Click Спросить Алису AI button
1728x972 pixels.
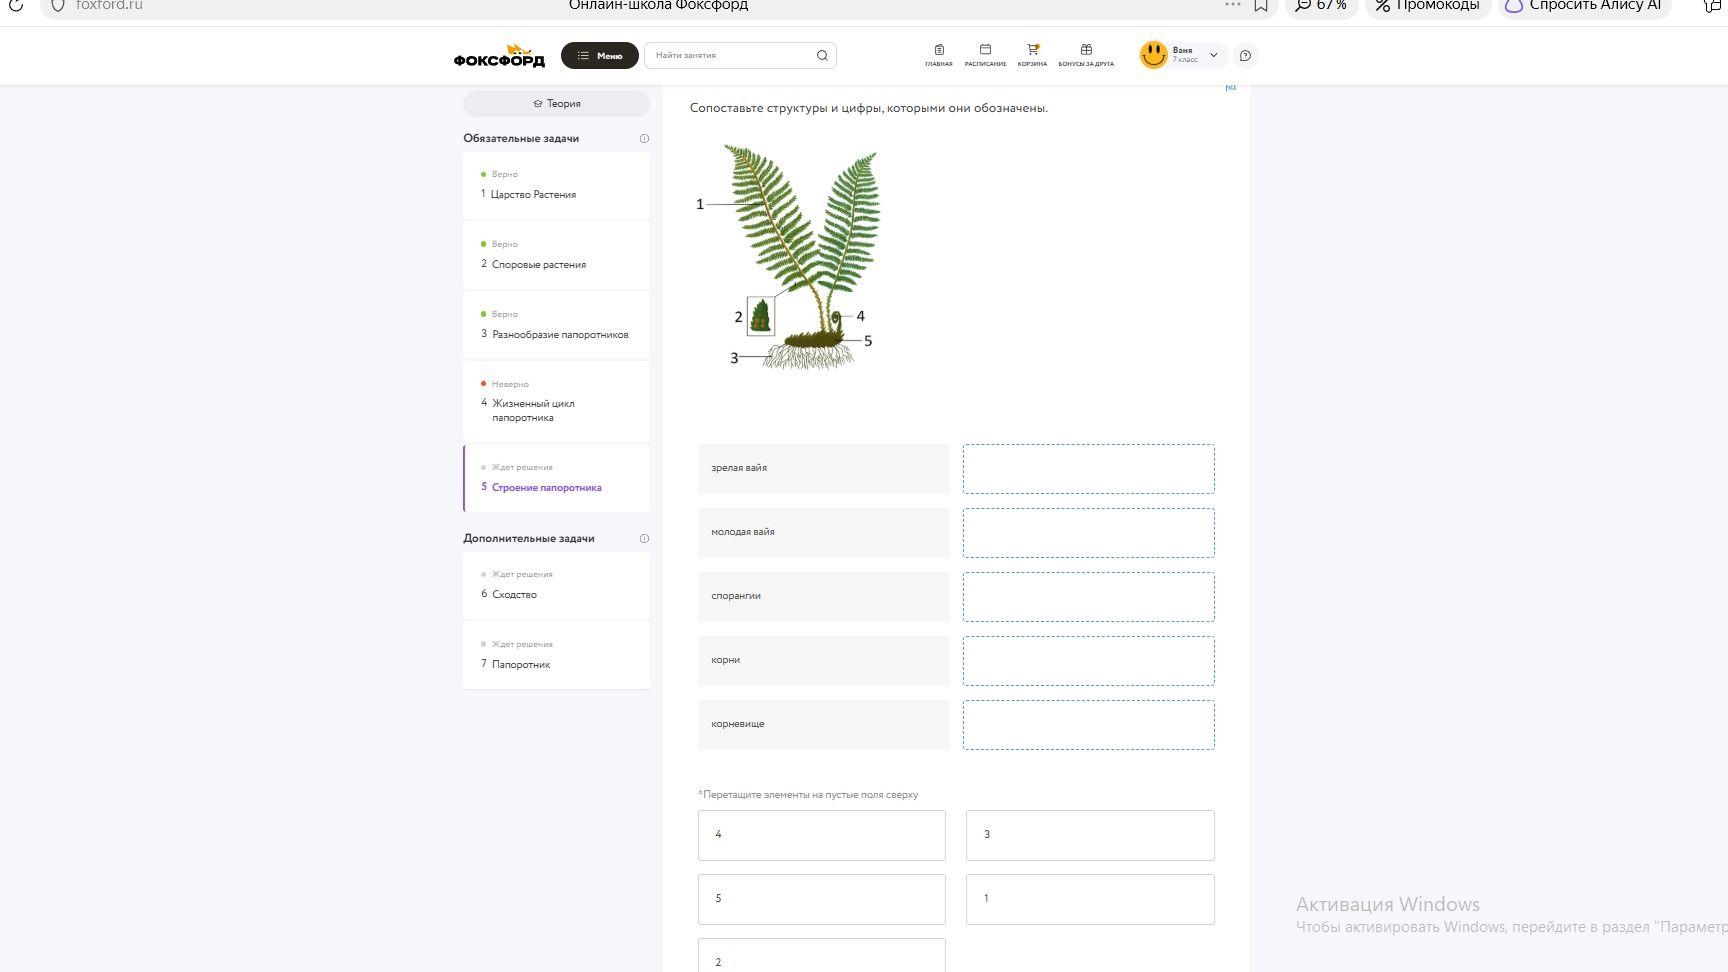click(1584, 5)
